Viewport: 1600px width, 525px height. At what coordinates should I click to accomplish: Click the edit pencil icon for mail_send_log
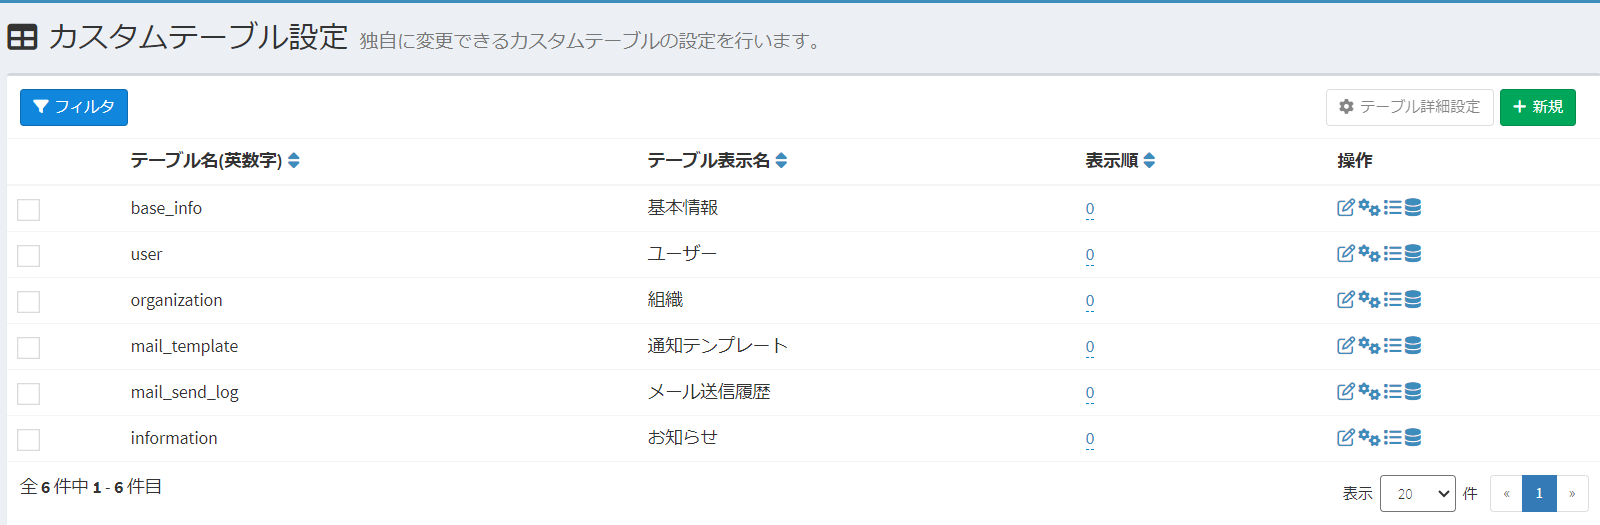1346,392
